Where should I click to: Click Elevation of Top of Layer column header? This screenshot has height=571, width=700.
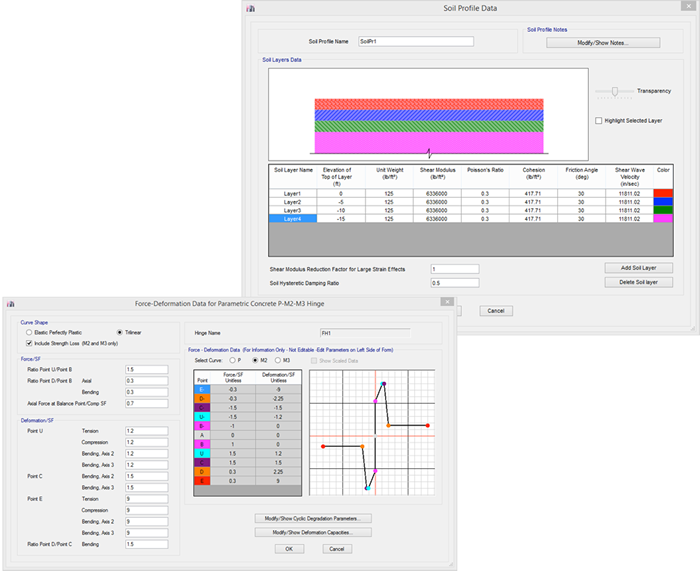point(337,177)
